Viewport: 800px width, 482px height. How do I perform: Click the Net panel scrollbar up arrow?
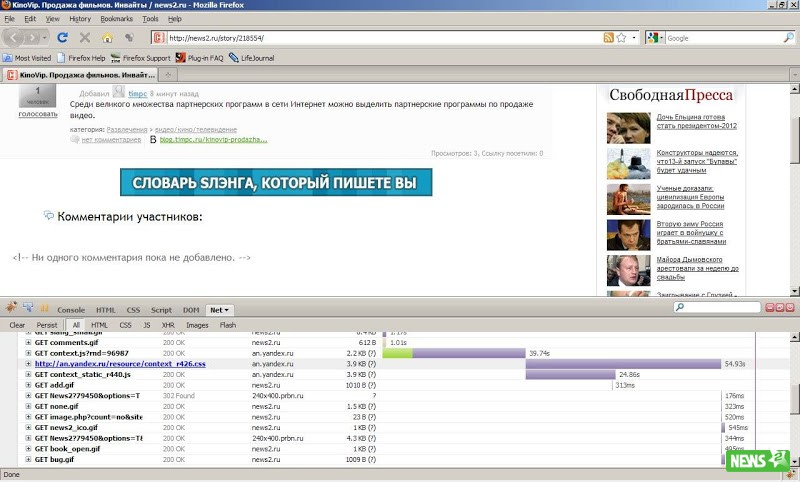pyautogui.click(x=794, y=337)
